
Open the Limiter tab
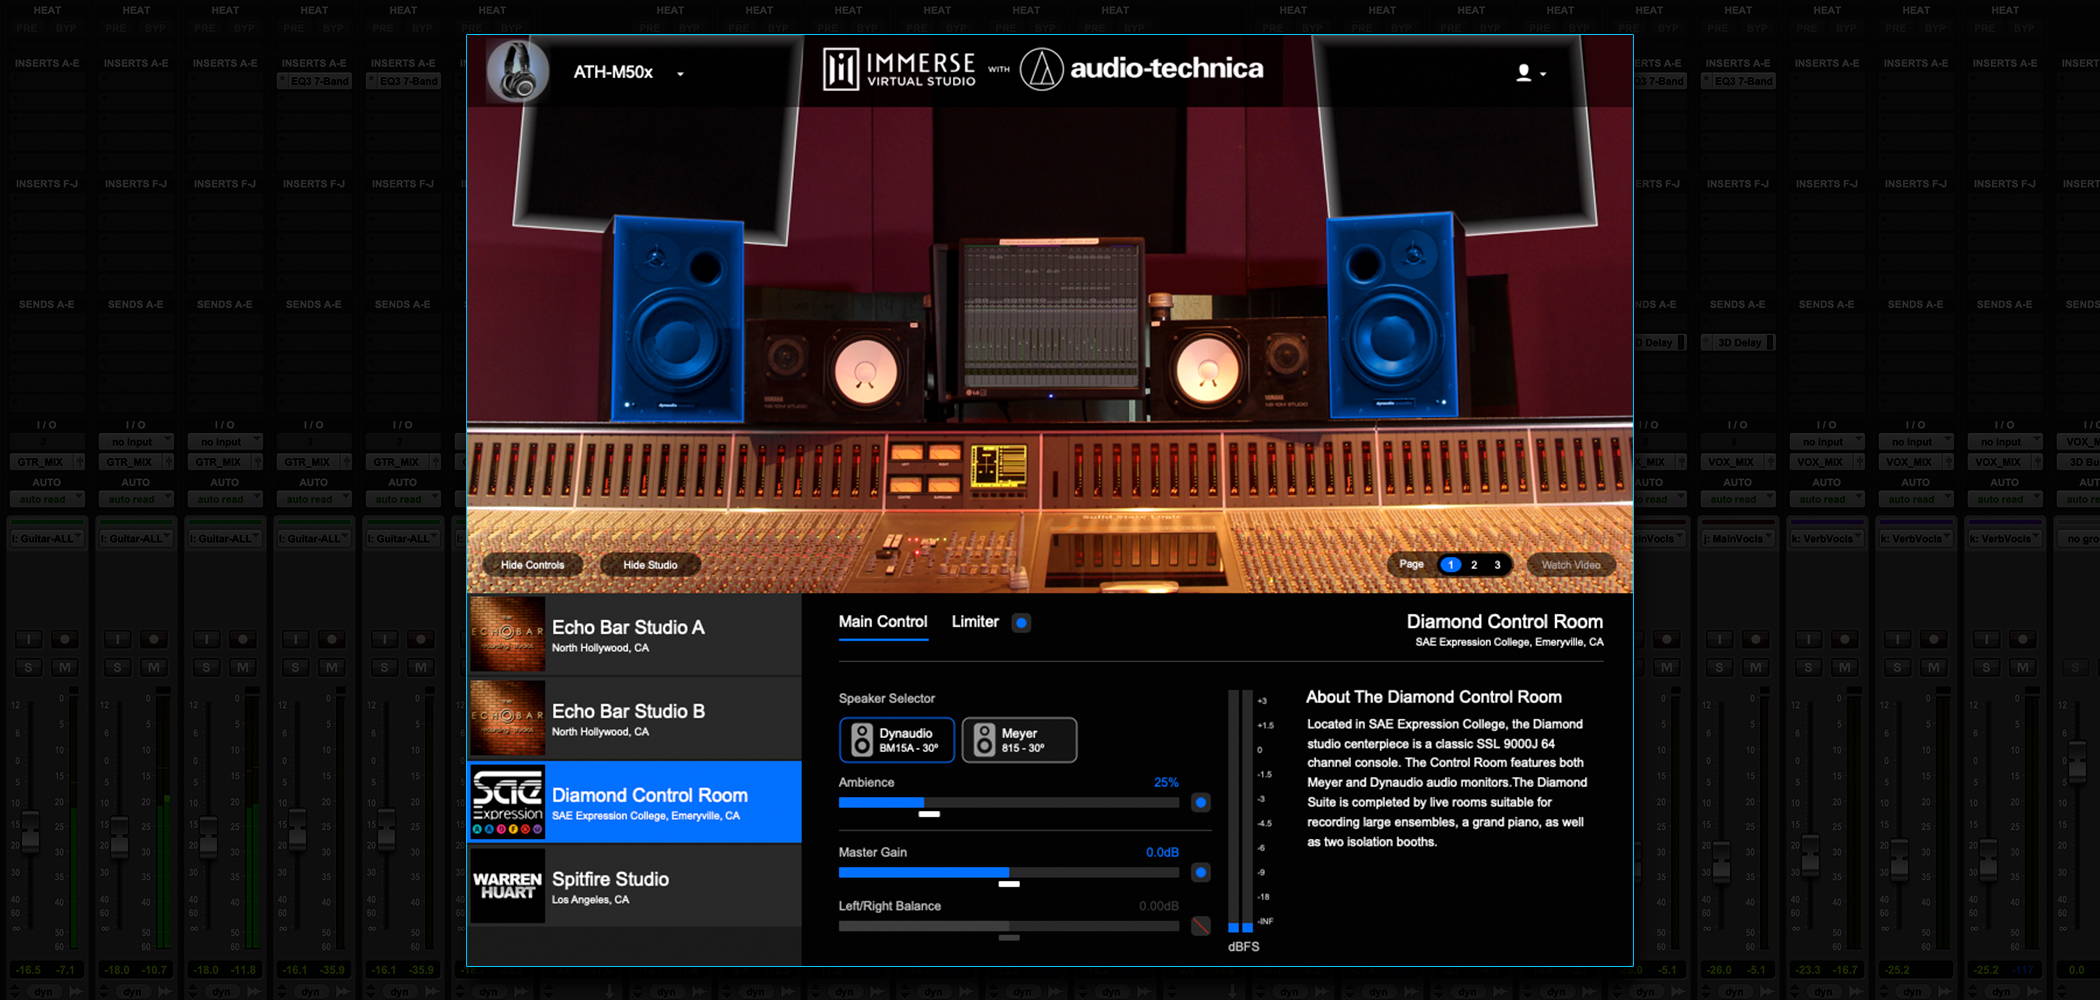coord(975,622)
